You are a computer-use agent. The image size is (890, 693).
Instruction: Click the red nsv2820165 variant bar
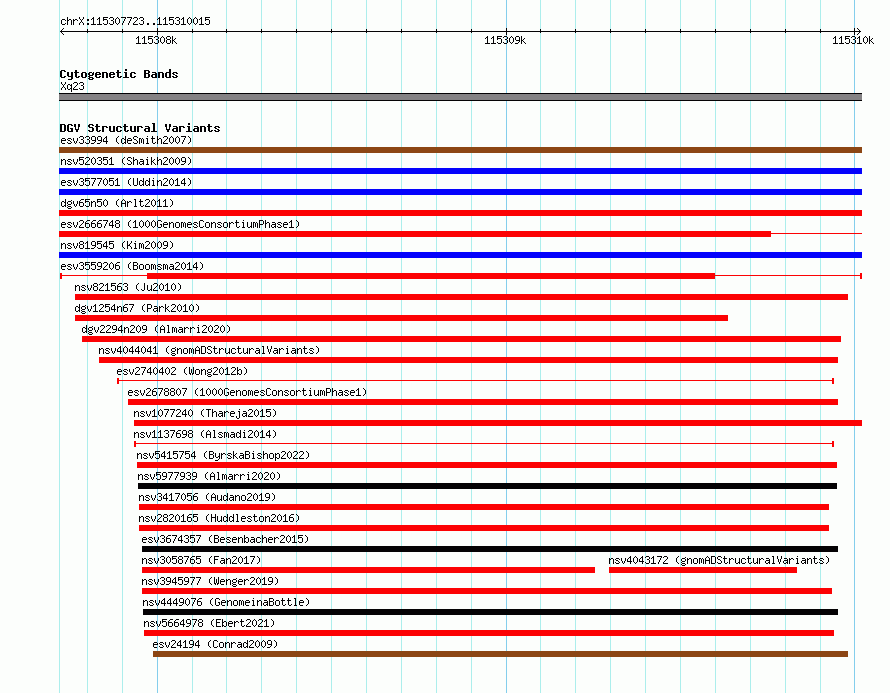click(484, 528)
